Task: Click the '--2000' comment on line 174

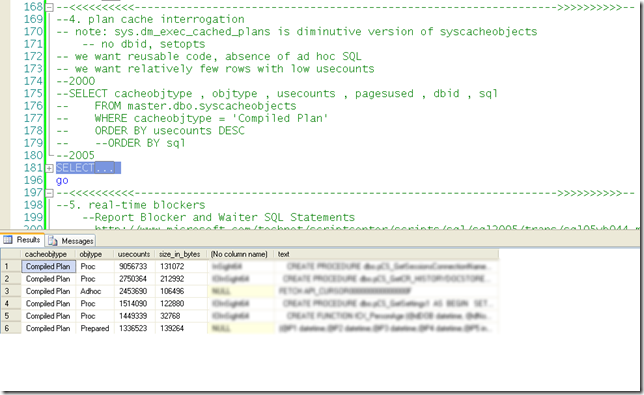Action: click(x=75, y=81)
